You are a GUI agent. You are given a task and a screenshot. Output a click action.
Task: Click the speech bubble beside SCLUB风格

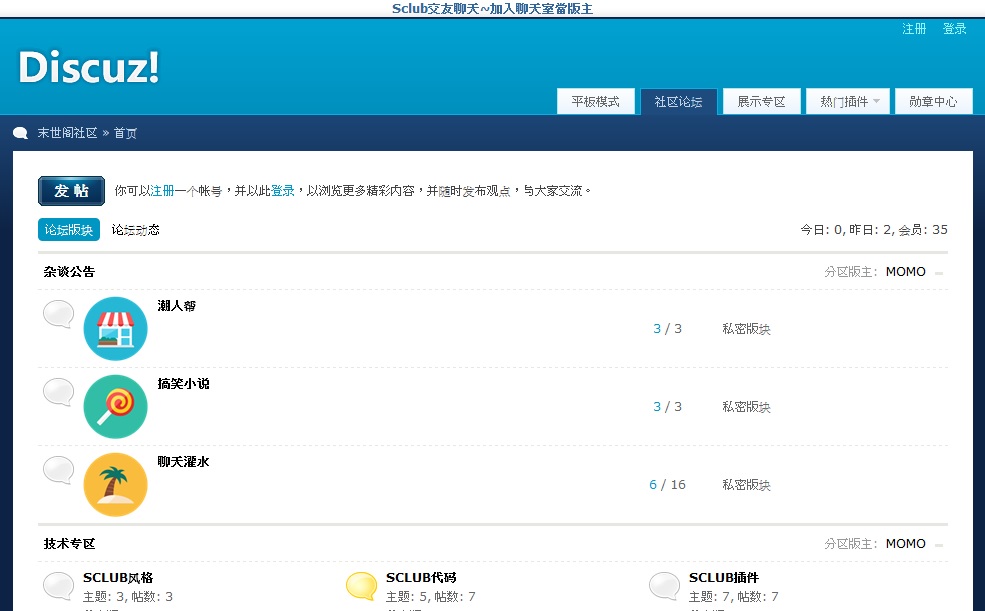click(58, 586)
